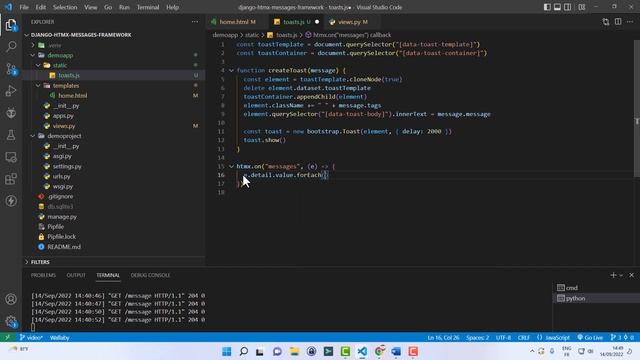640x360 pixels.
Task: Open editor more actions ellipsis
Action: tap(630, 22)
